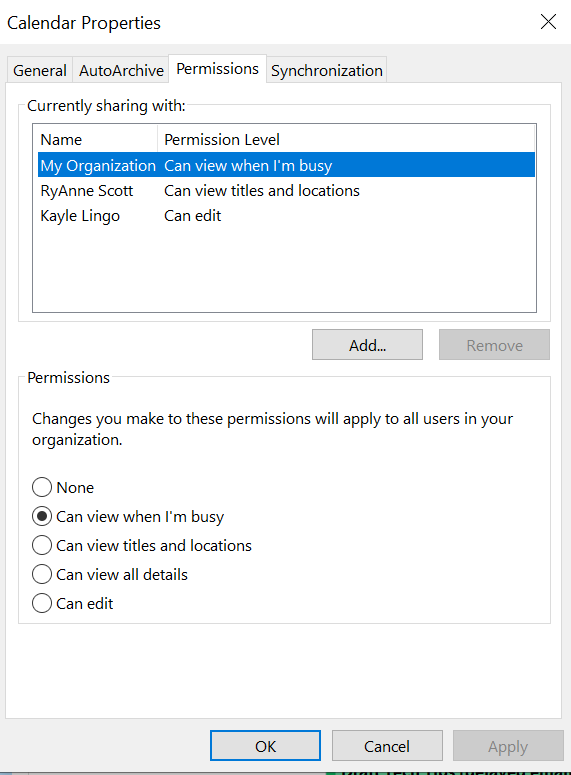571x775 pixels.
Task: Close the Calendar Properties dialog
Action: [x=548, y=22]
